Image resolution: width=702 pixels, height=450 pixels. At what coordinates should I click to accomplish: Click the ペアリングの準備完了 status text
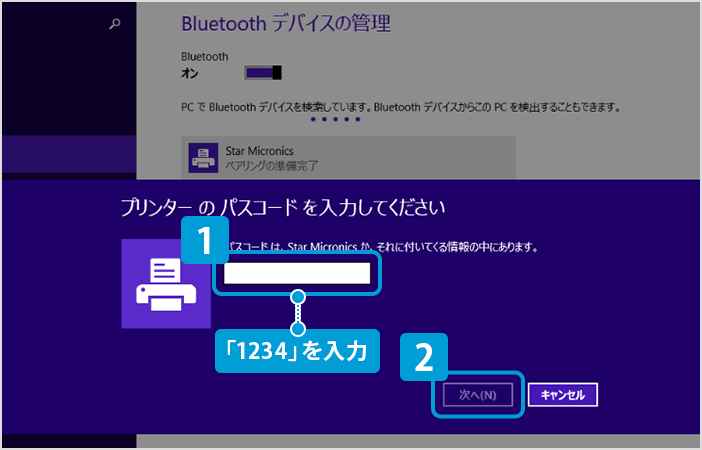coord(272,166)
